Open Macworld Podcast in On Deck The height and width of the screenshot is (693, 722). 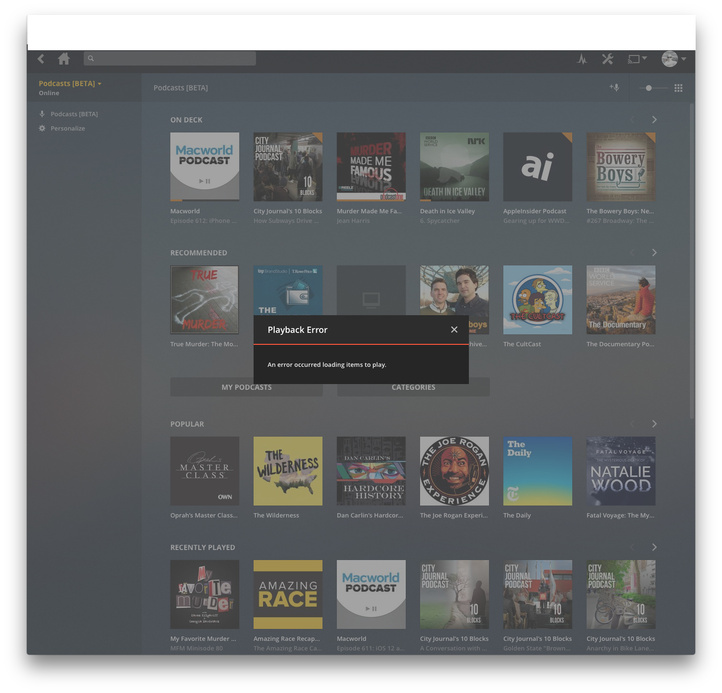(x=204, y=167)
